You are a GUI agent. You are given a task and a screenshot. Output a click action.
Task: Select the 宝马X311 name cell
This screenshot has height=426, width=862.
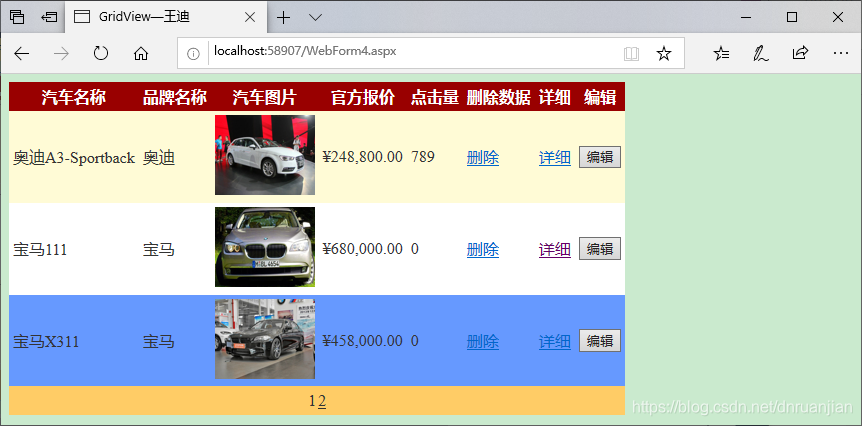click(x=46, y=342)
